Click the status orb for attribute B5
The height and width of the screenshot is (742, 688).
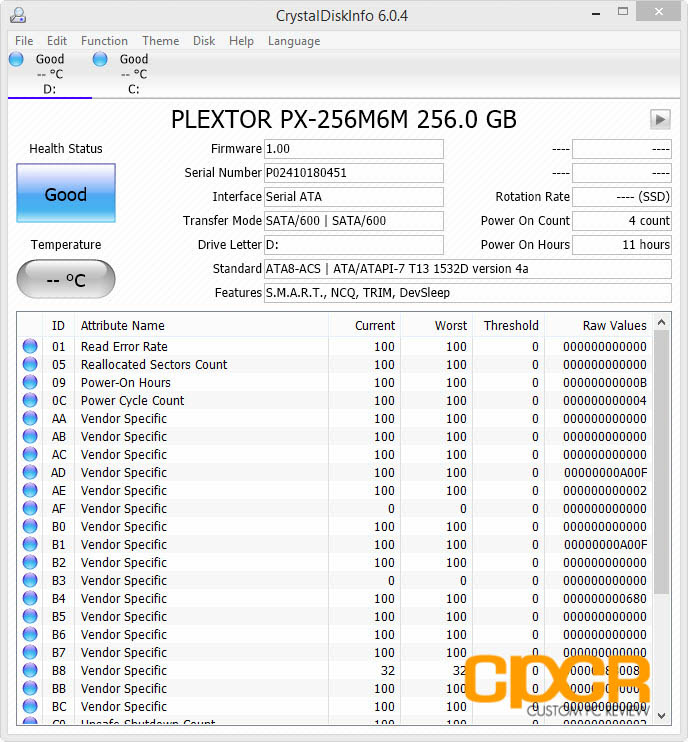pos(30,616)
